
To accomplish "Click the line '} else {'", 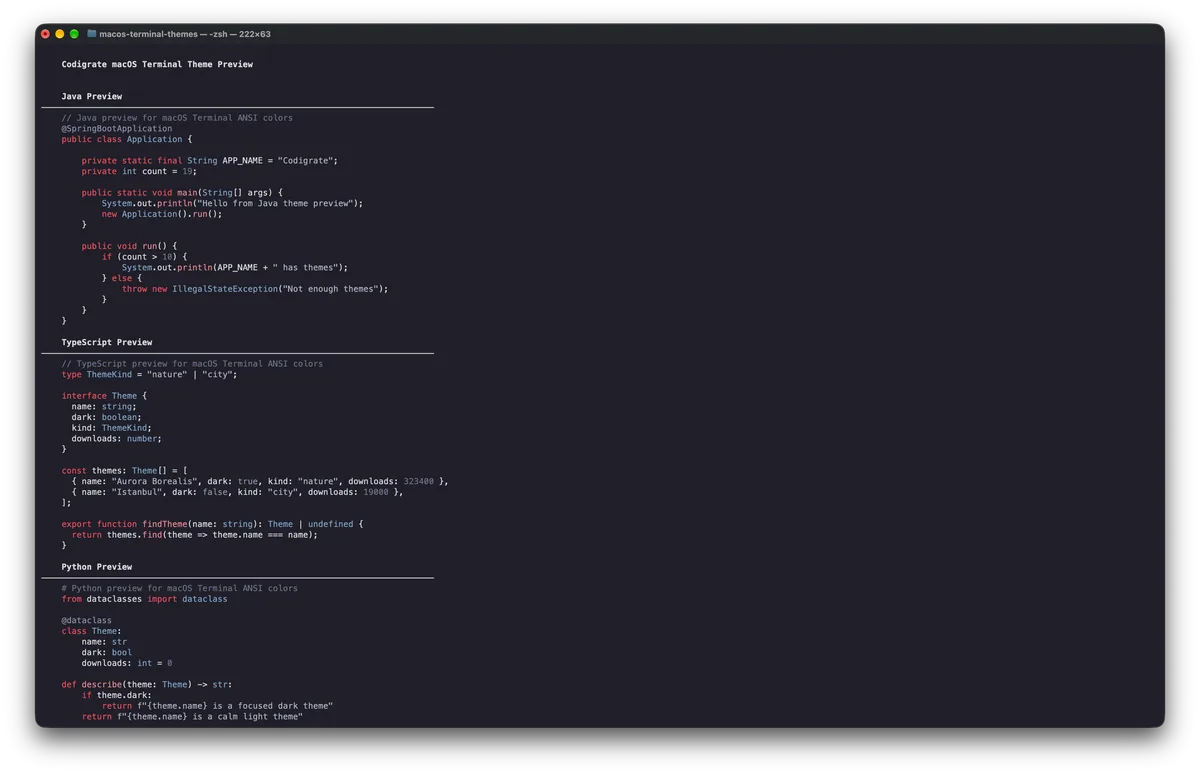I will click(122, 278).
